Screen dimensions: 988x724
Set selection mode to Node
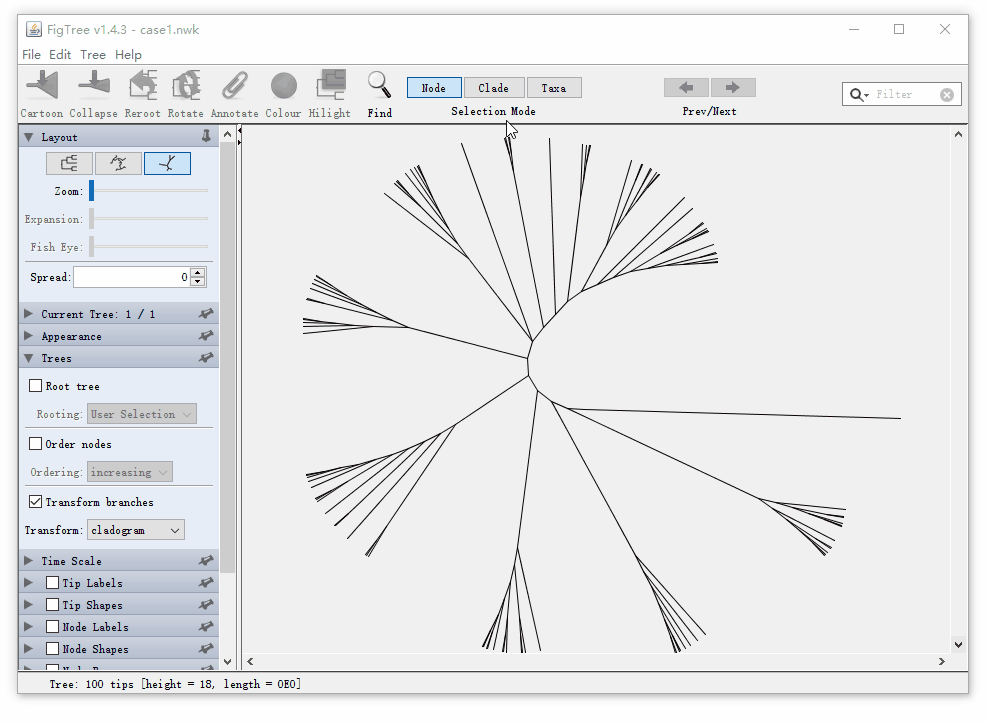pos(434,88)
